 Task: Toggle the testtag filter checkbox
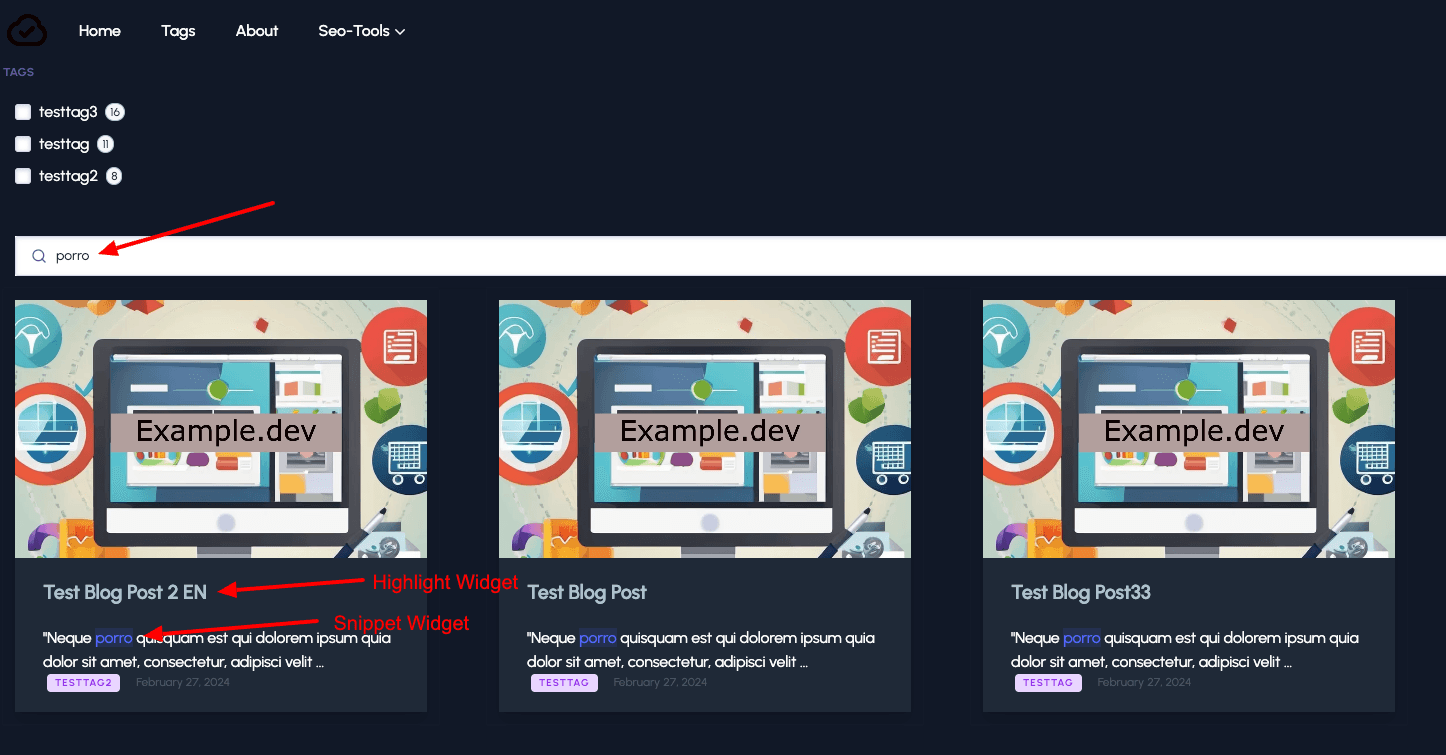pos(23,144)
